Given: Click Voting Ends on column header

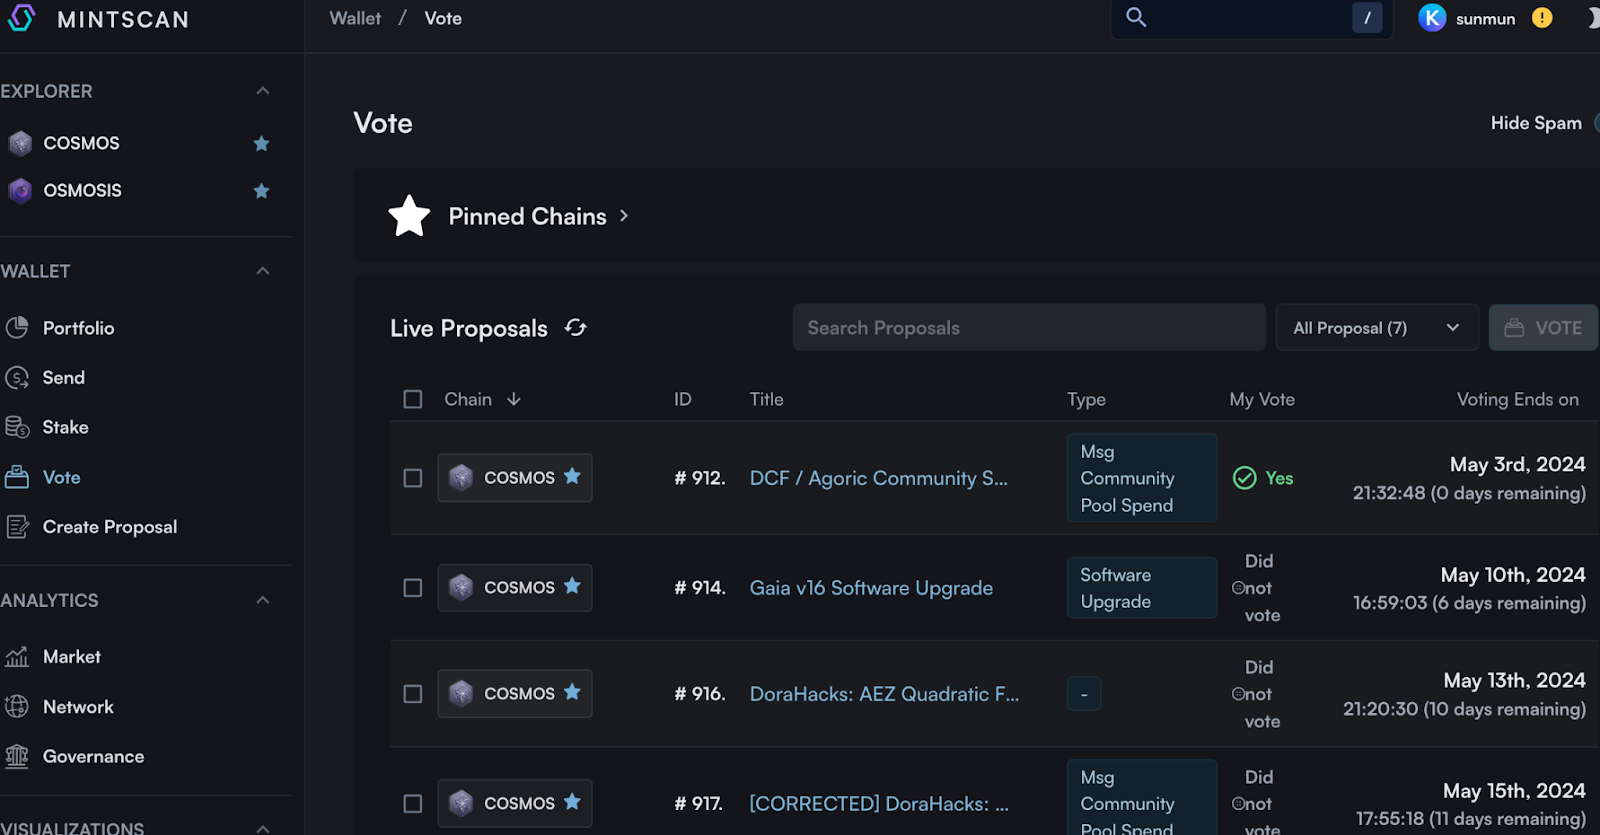Looking at the screenshot, I should coord(1518,399).
